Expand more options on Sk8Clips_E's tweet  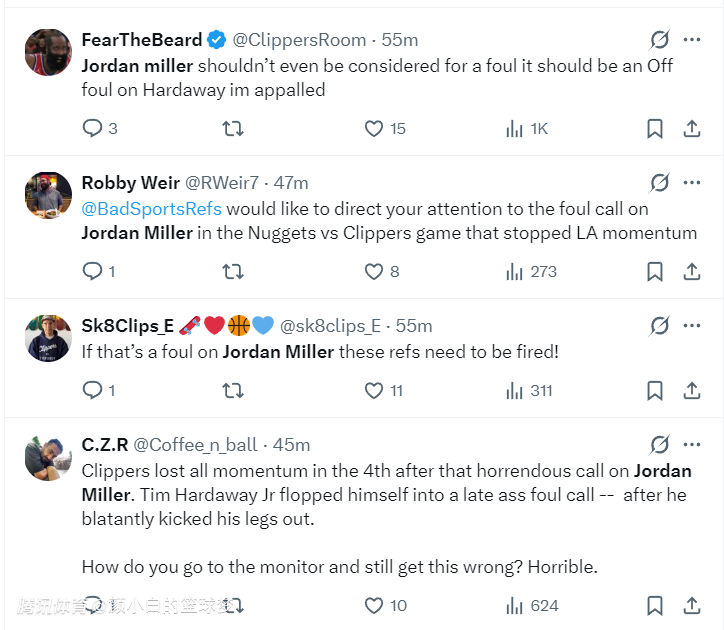tap(691, 326)
